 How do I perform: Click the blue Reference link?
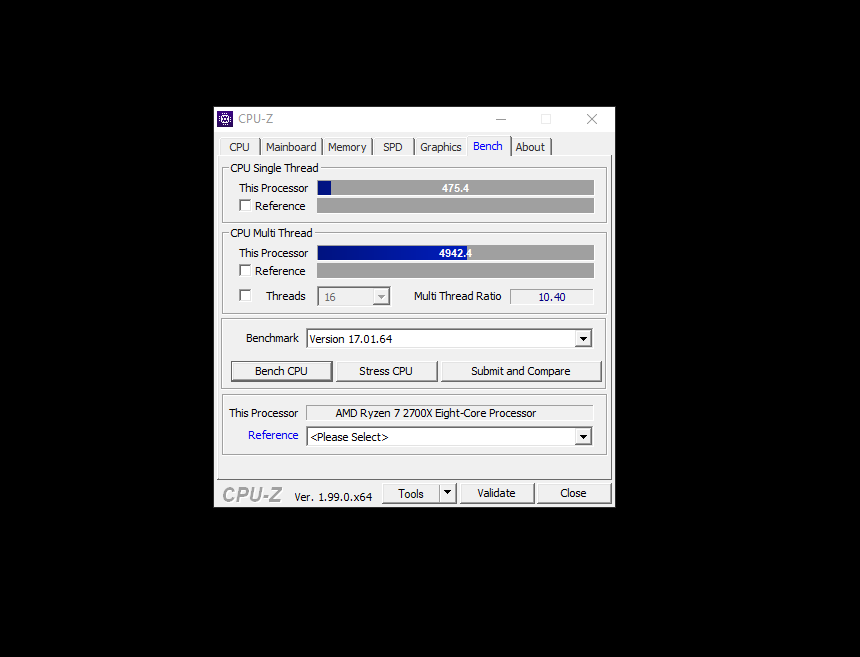pyautogui.click(x=273, y=435)
